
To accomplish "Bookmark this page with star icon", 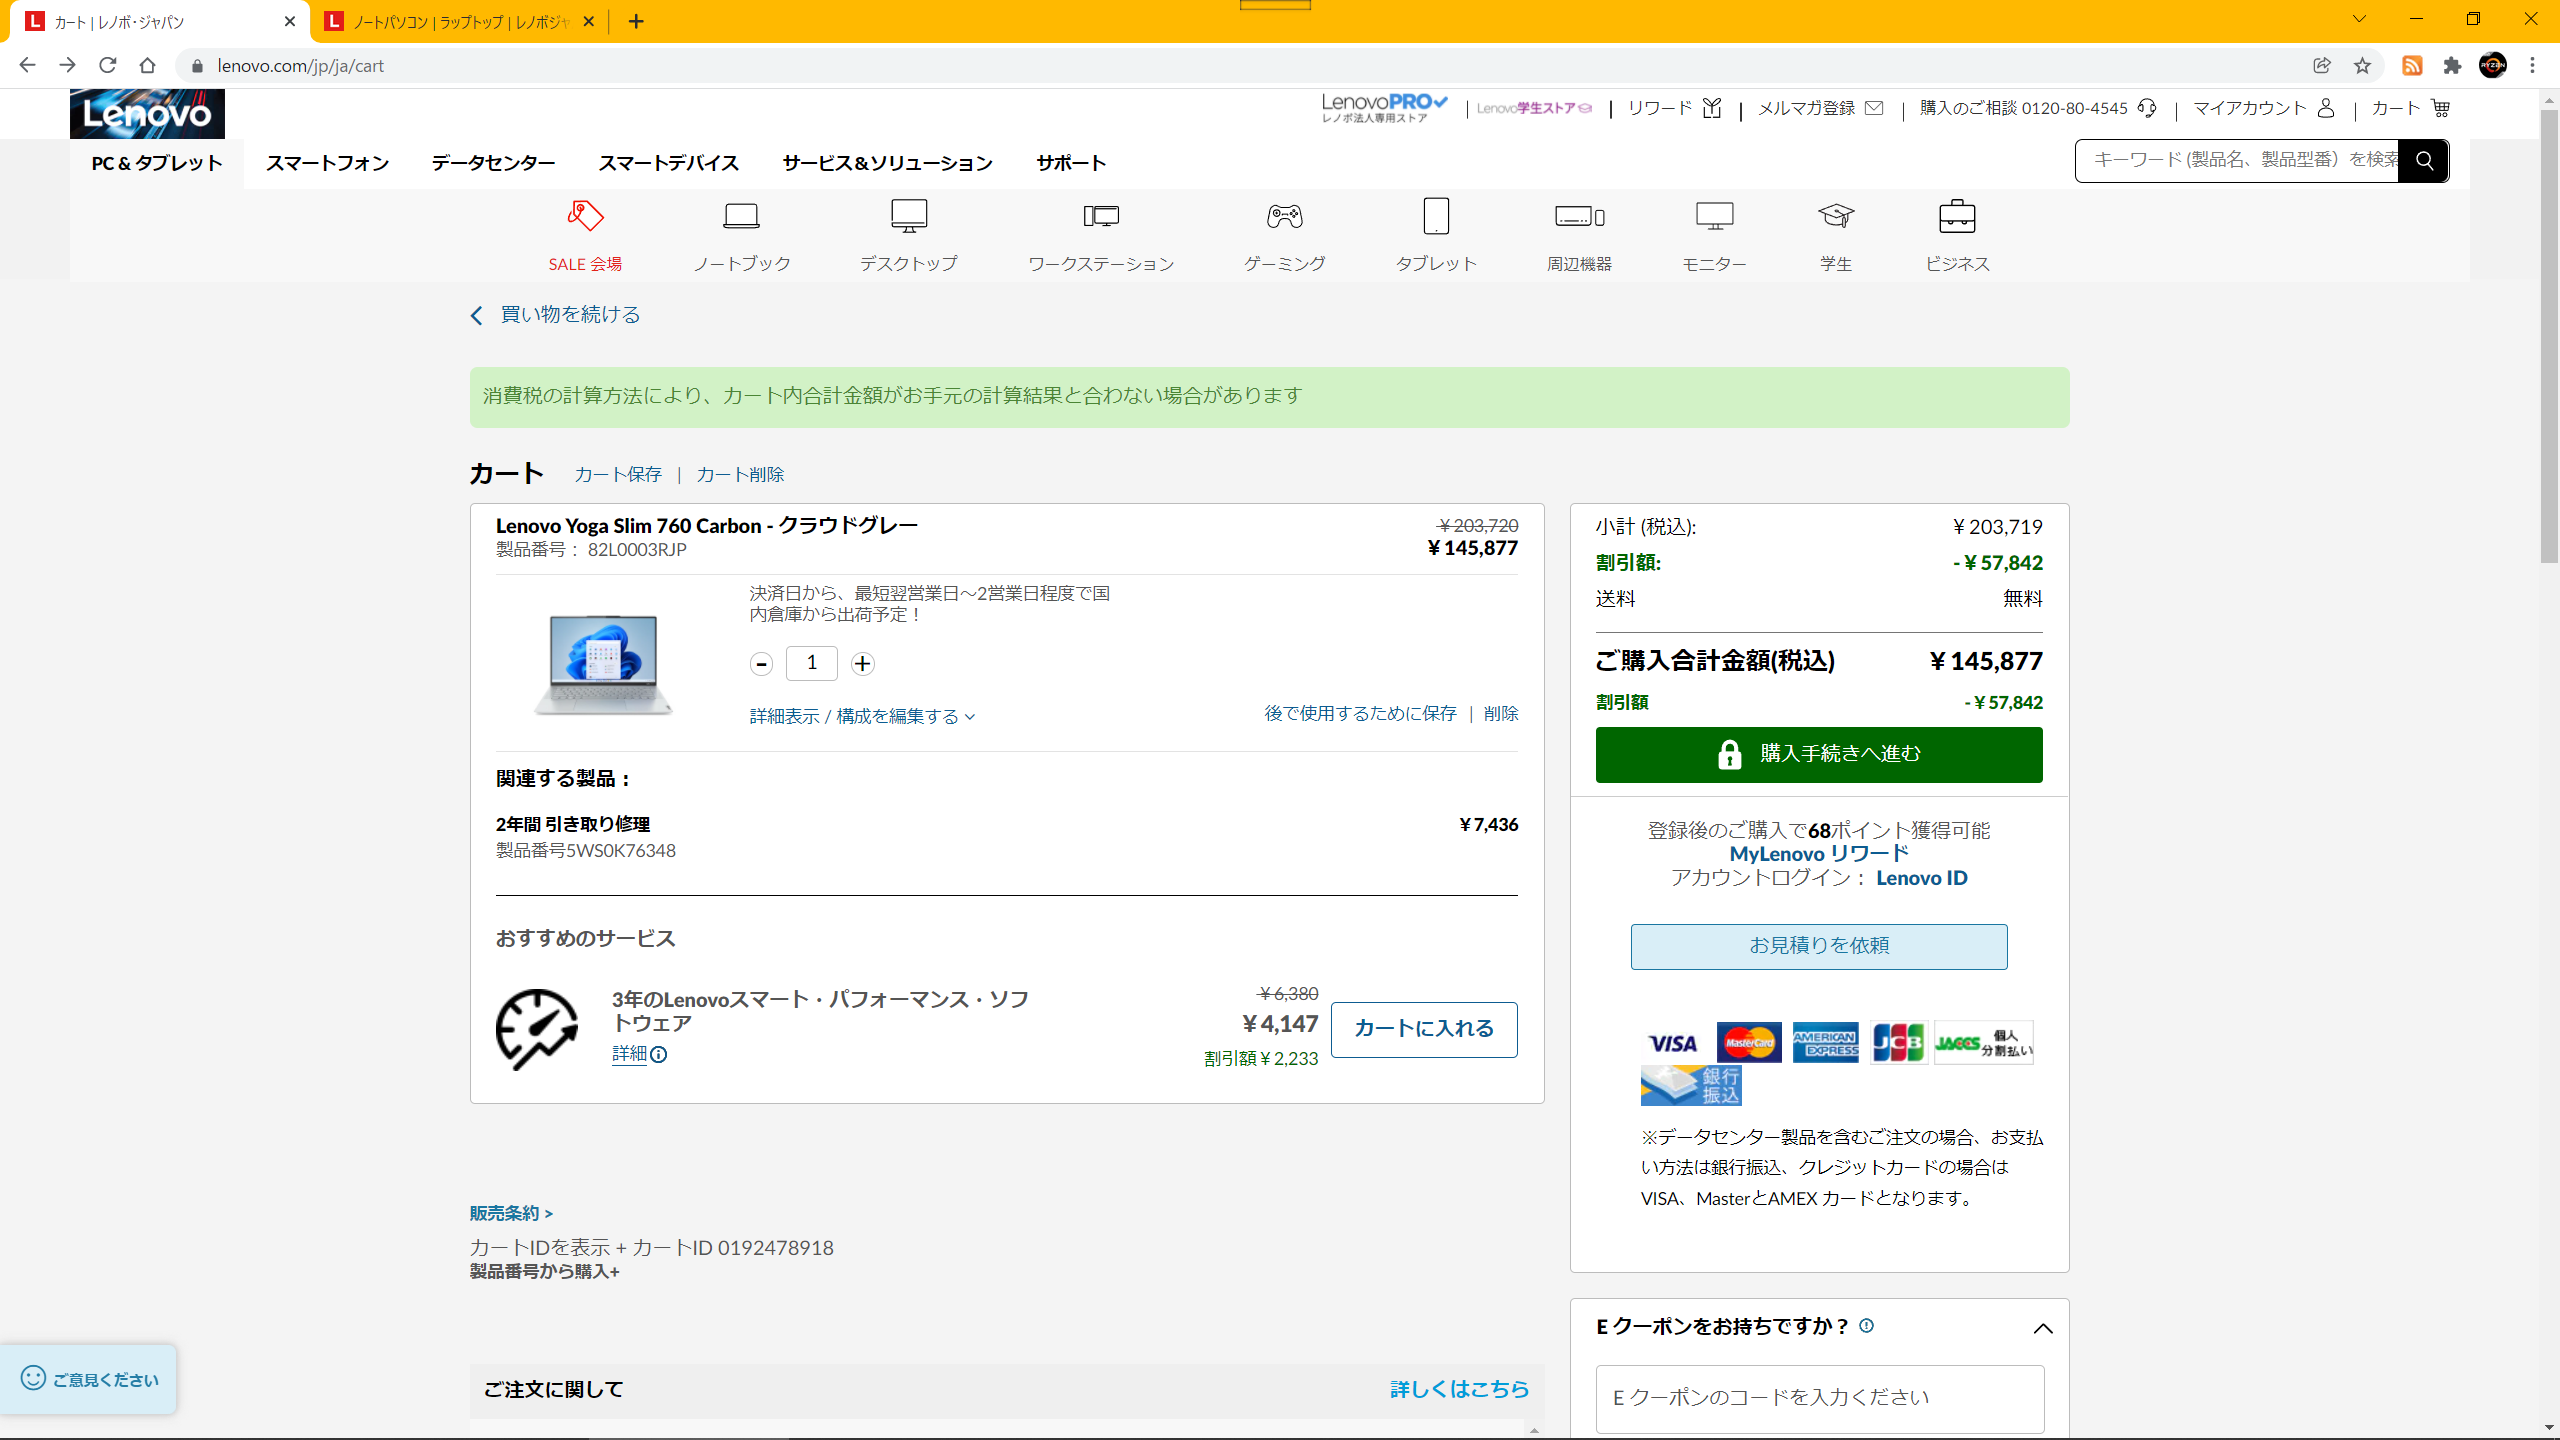I will (x=2362, y=66).
